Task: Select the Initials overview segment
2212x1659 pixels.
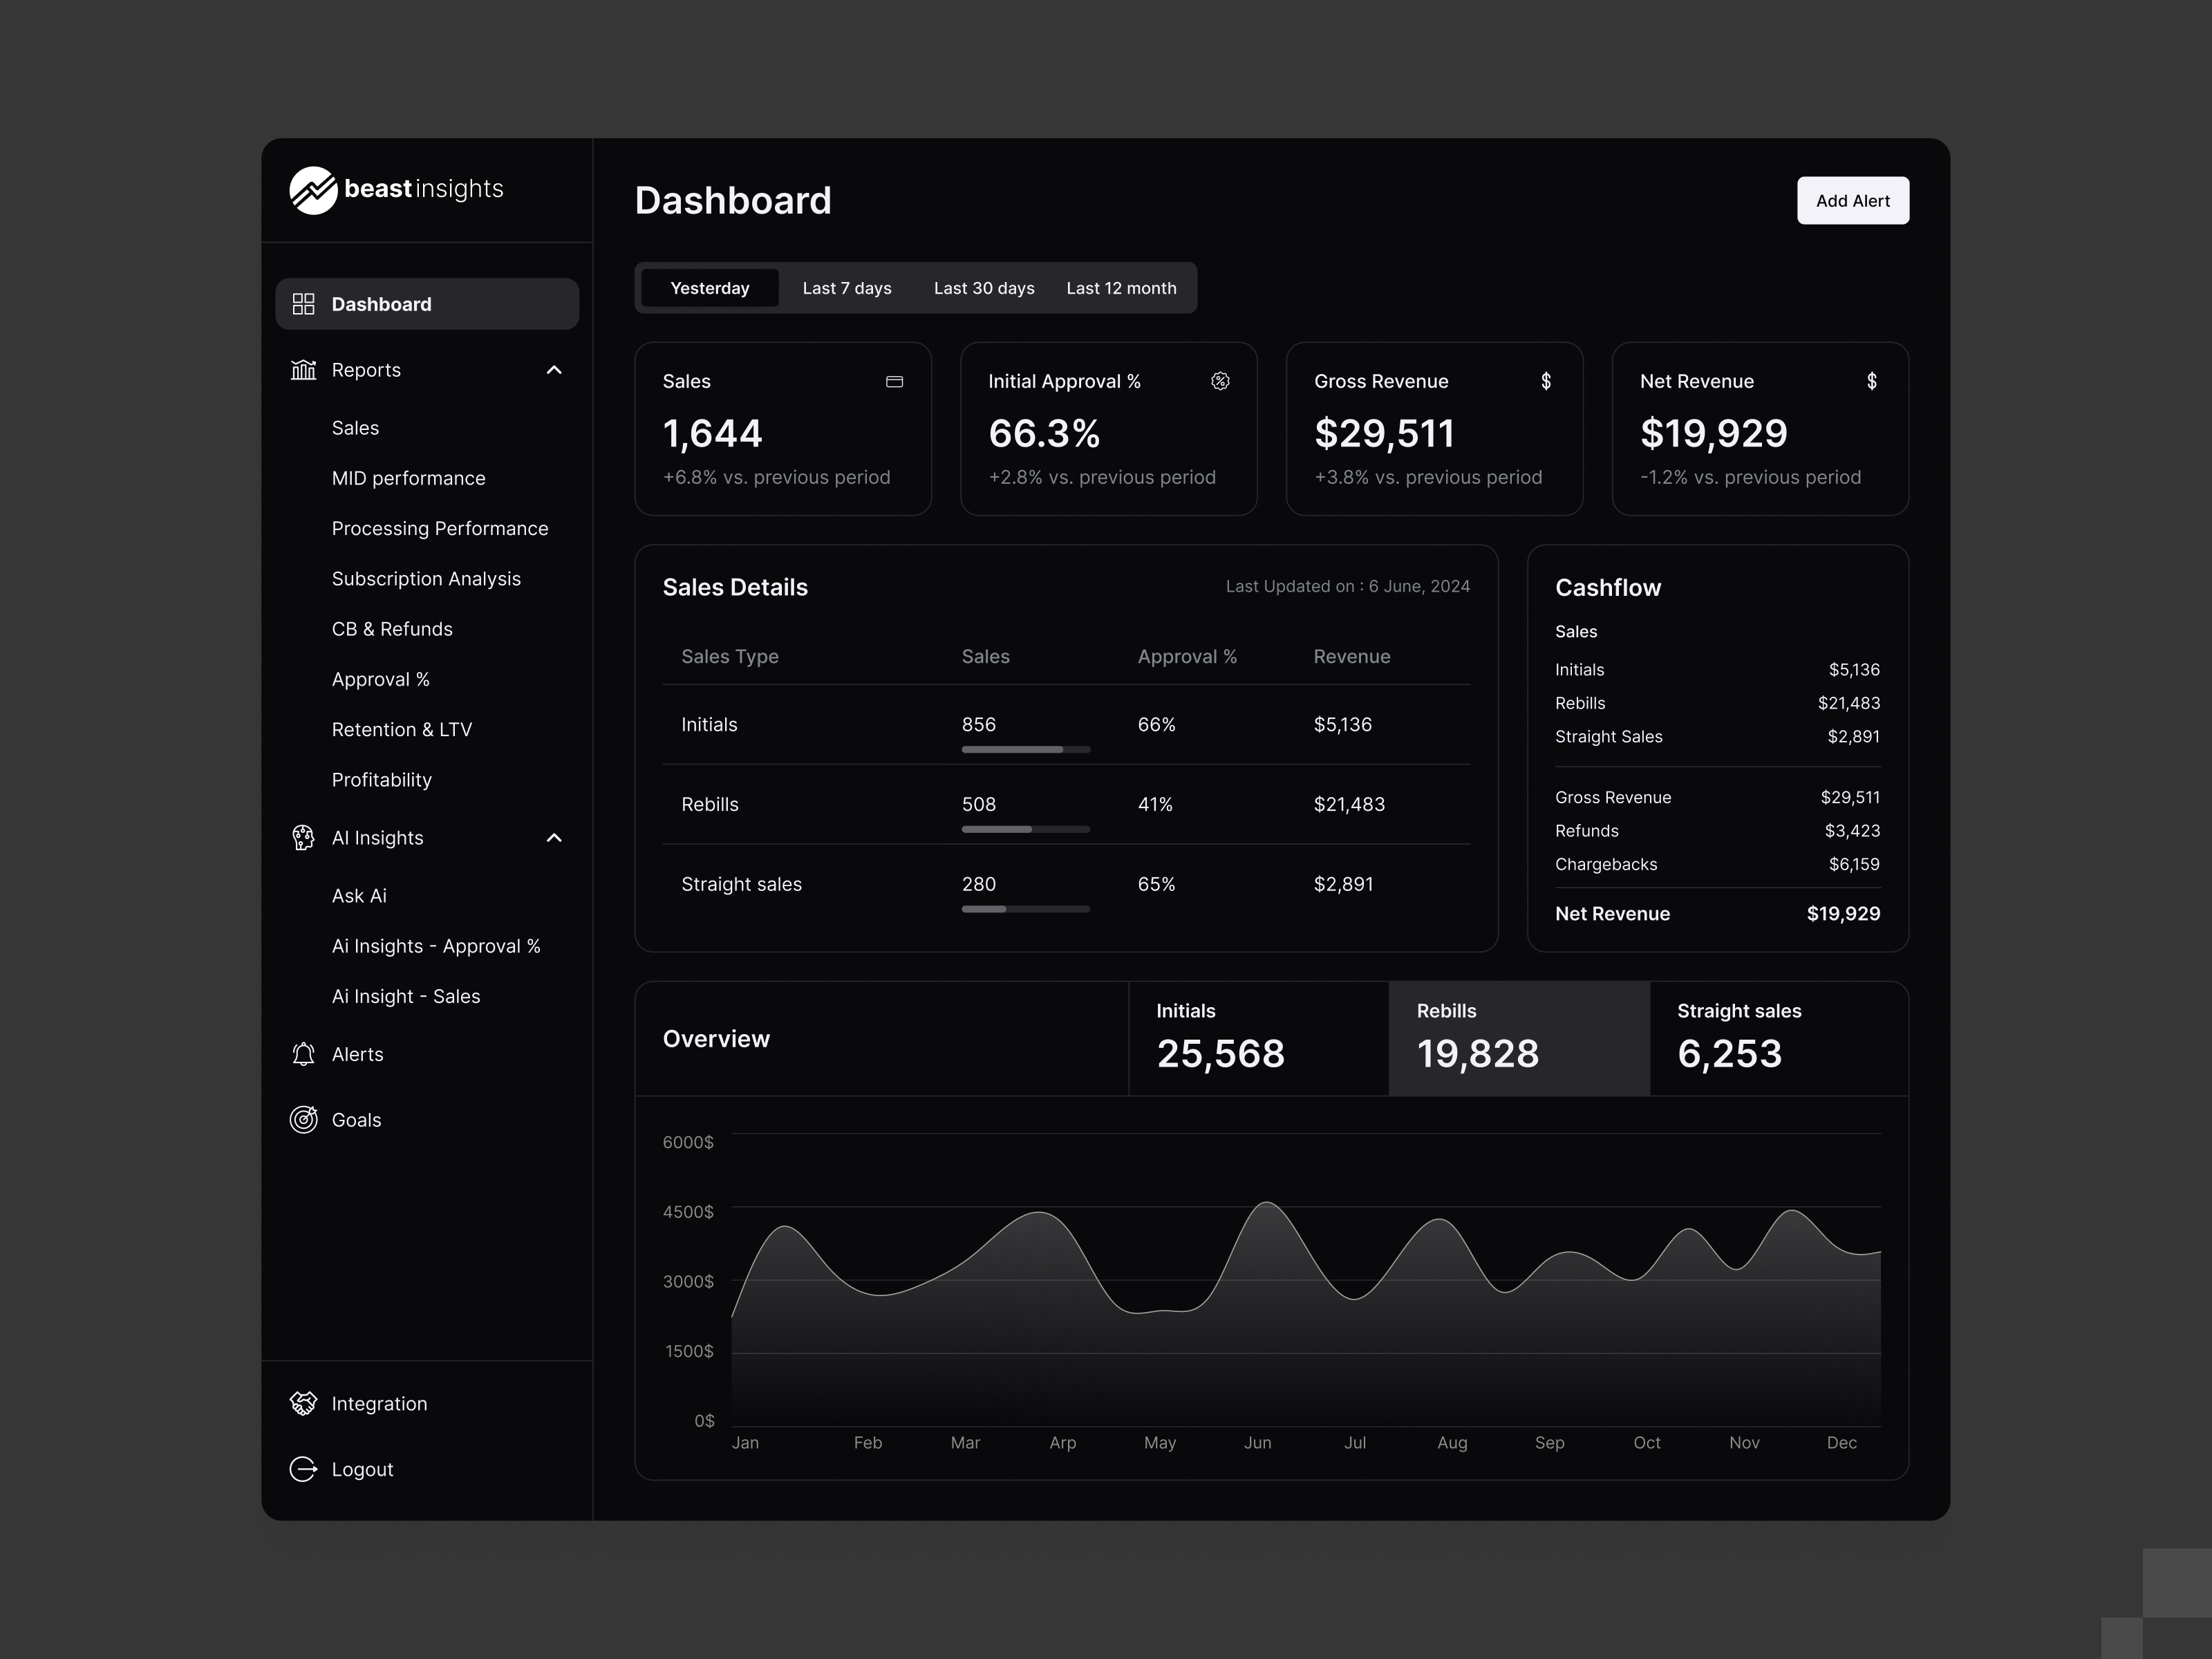Action: click(1258, 1038)
